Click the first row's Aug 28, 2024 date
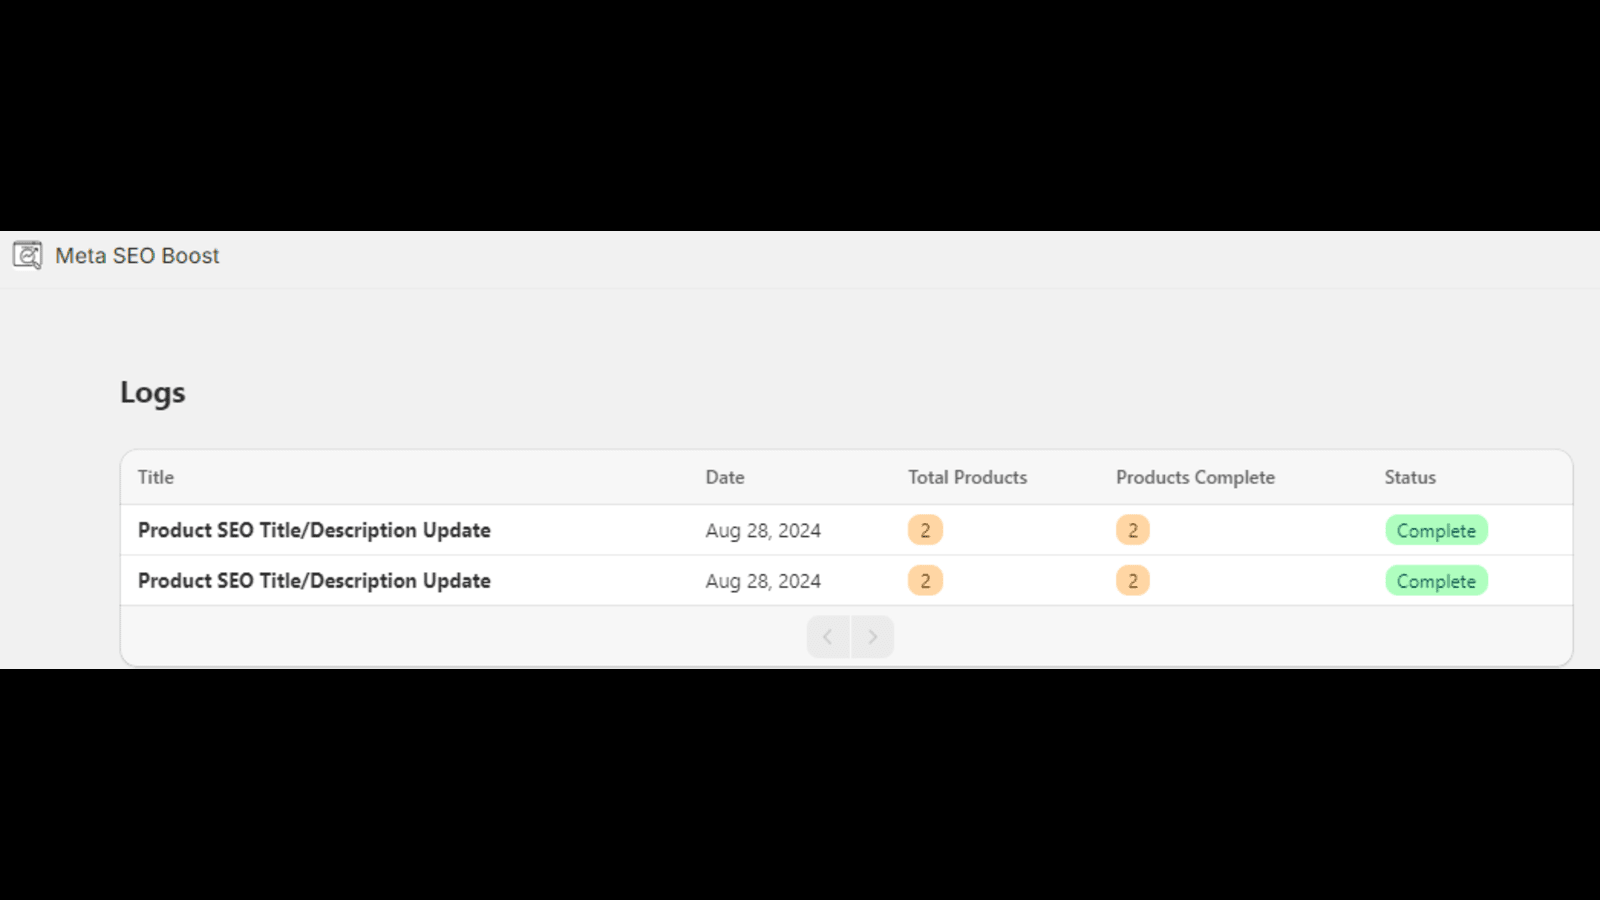Viewport: 1600px width, 900px height. (x=763, y=531)
